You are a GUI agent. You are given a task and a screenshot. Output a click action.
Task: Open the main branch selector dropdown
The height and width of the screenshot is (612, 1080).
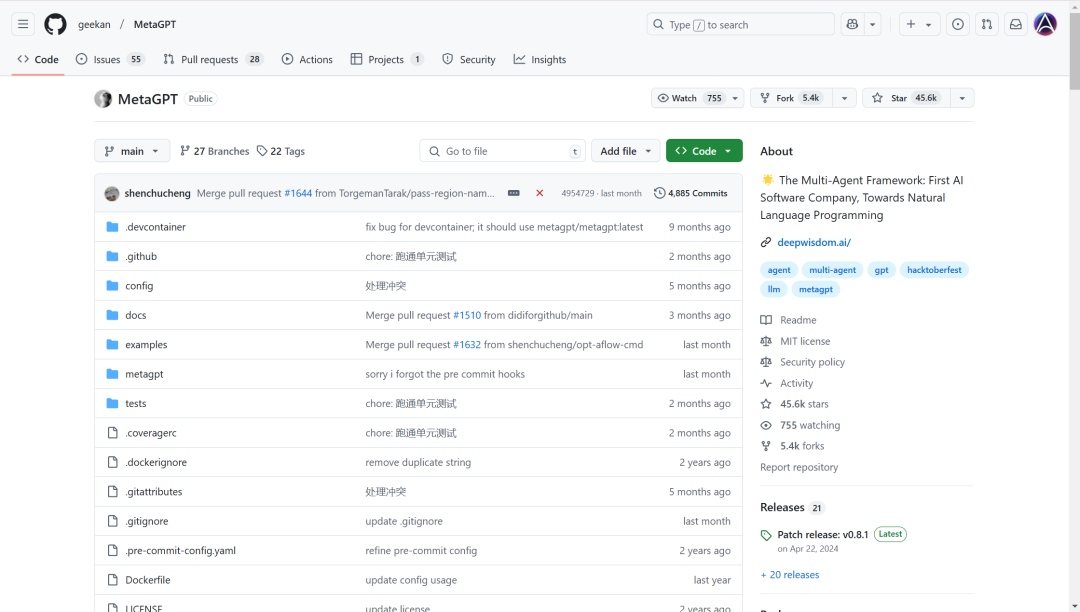coord(132,151)
